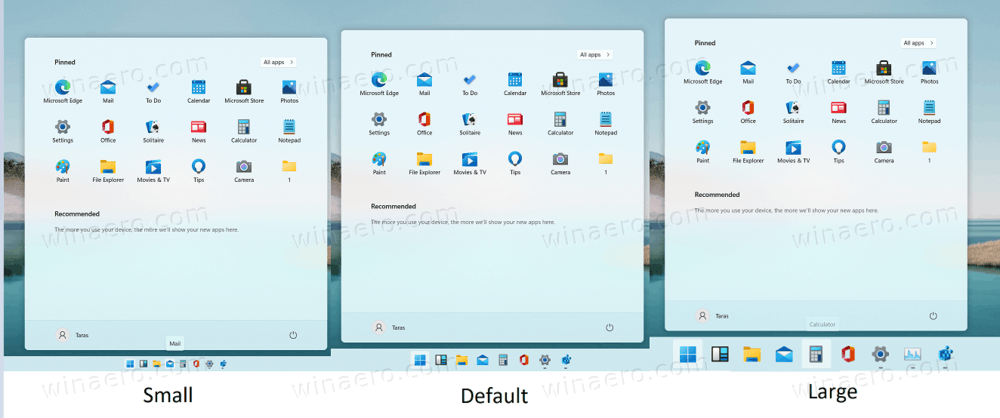Expand All apps in the Large Start menu

click(917, 43)
